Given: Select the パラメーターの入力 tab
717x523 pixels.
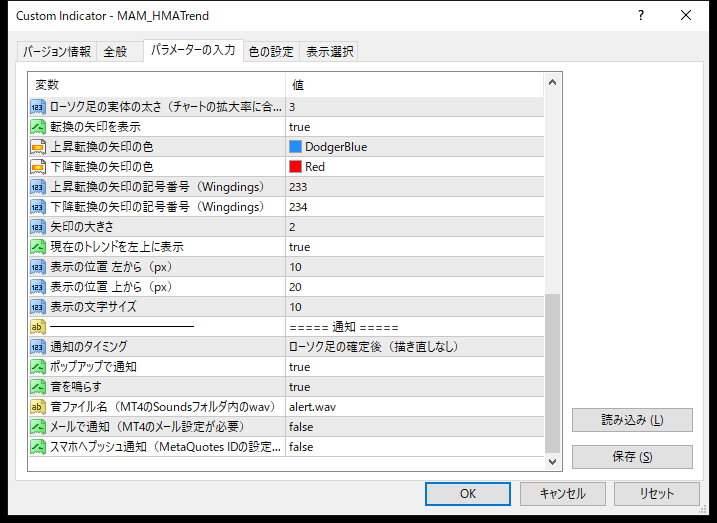Looking at the screenshot, I should [193, 50].
